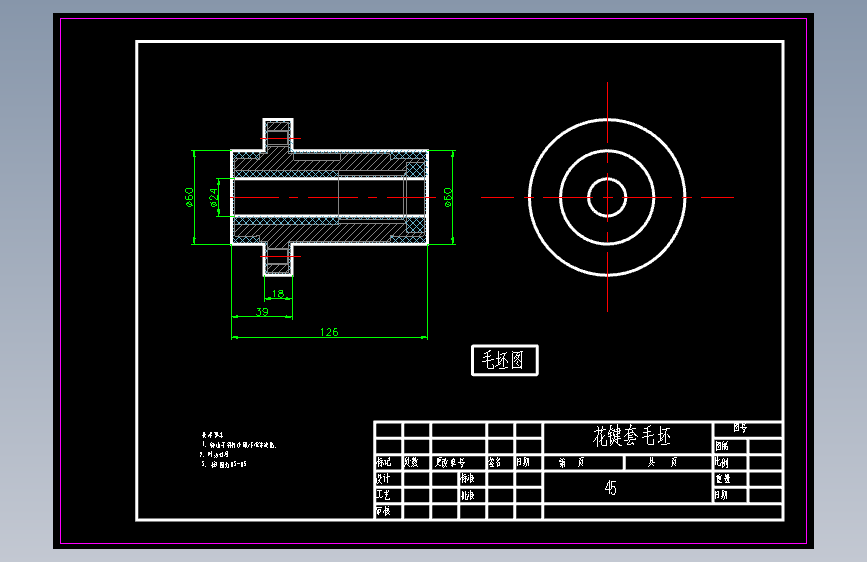
Task: Click the 共 页 total pages cell
Action: [668, 462]
